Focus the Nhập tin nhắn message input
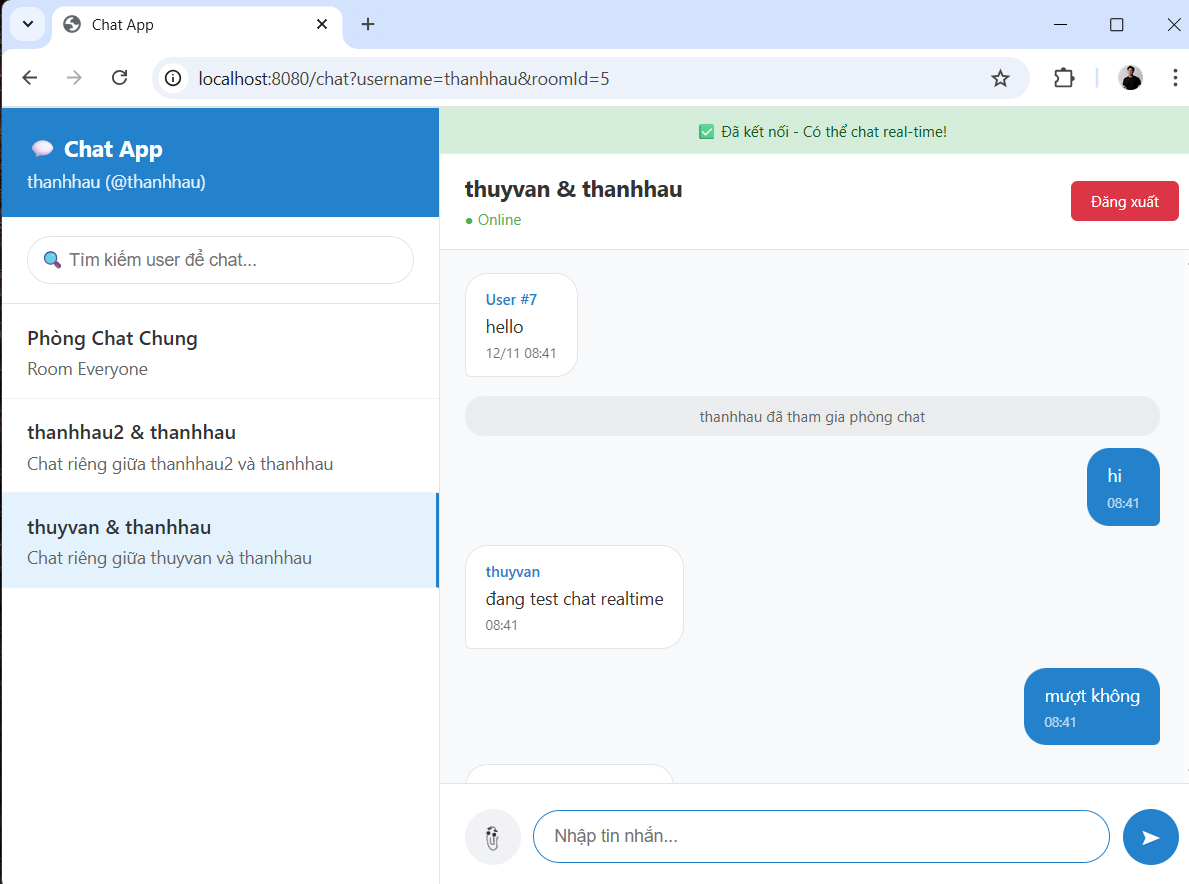 tap(820, 836)
